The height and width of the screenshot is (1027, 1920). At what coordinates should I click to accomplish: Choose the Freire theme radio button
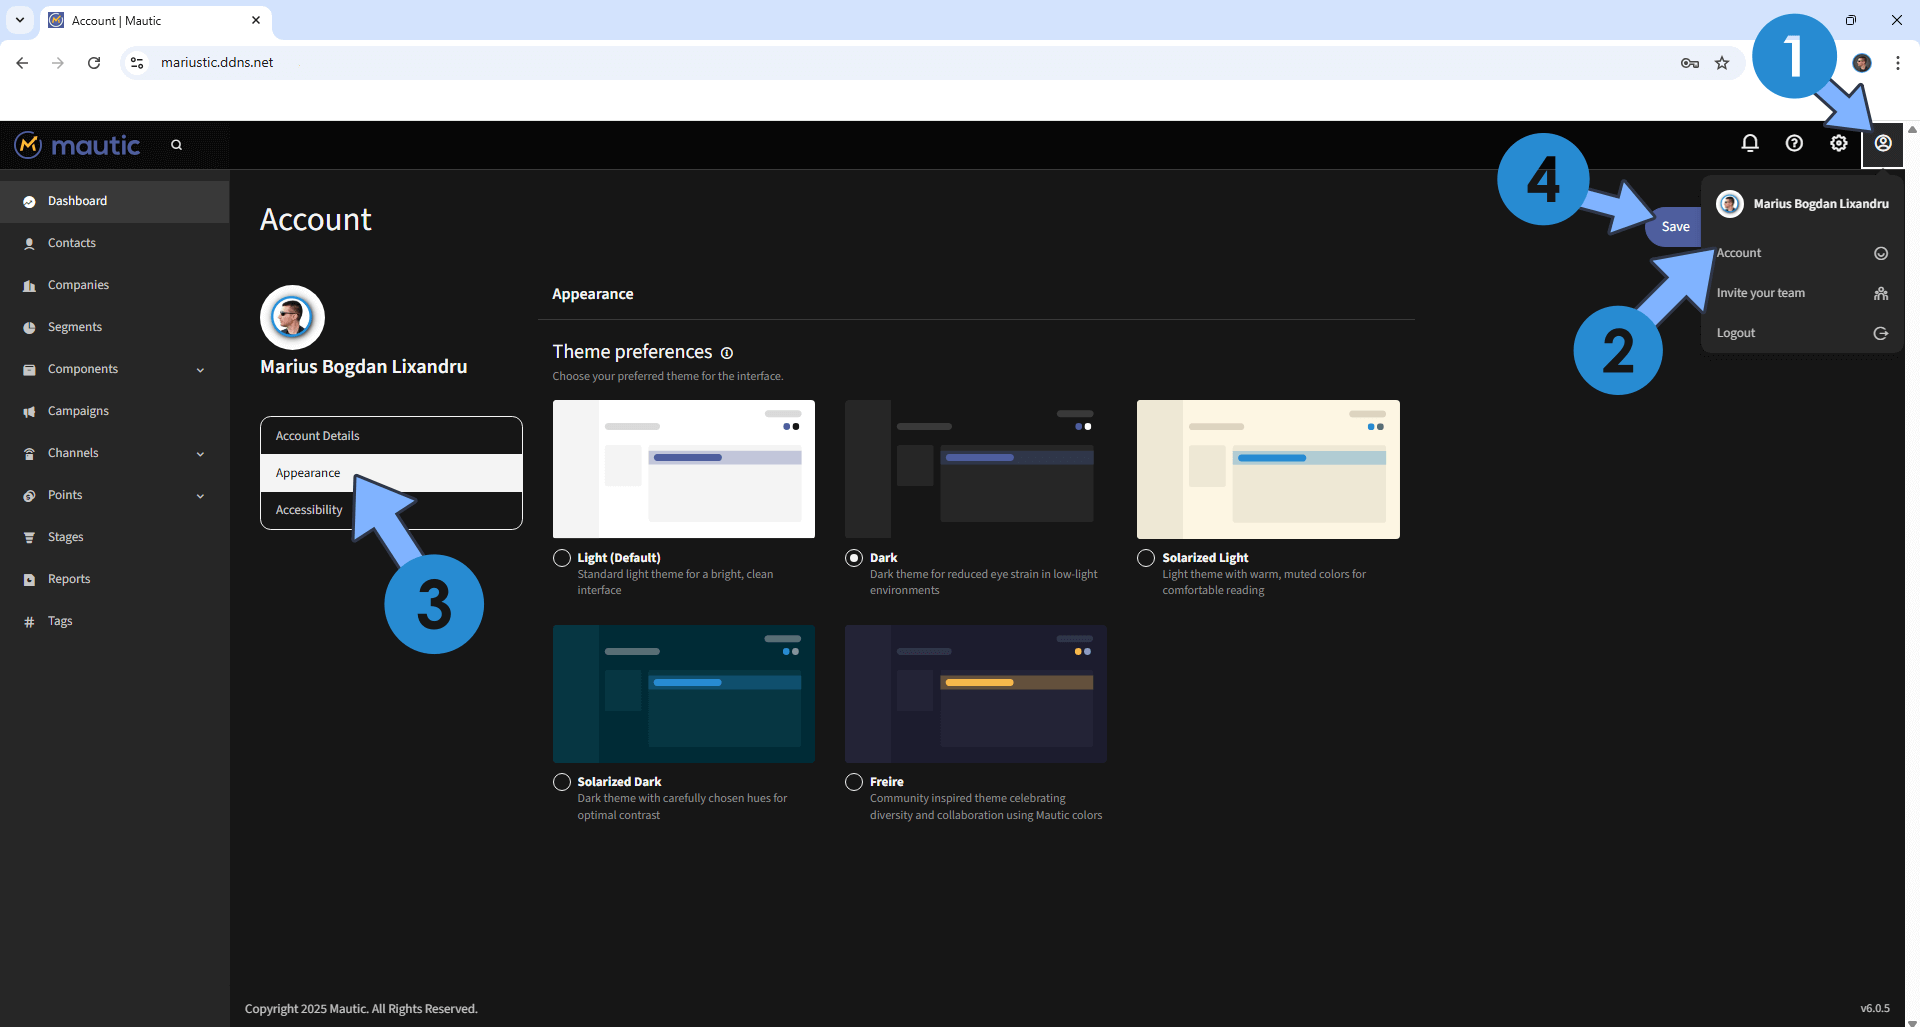(x=854, y=782)
